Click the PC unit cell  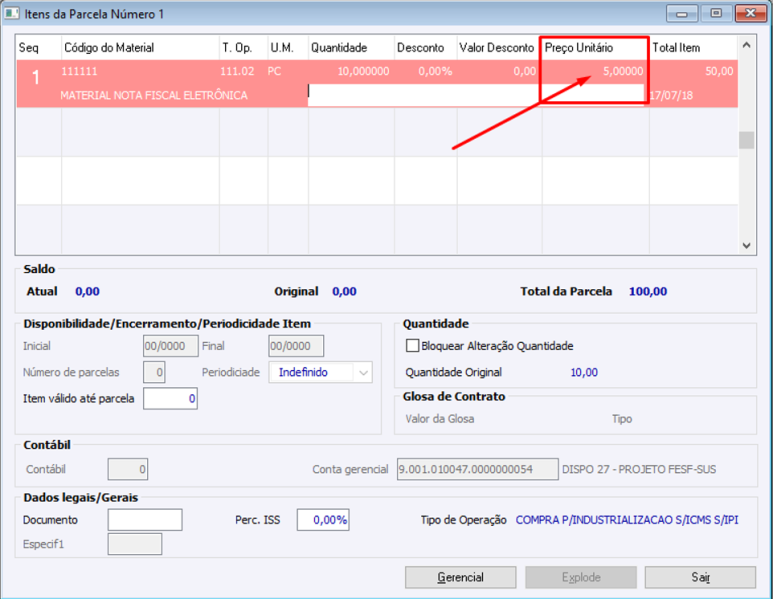pos(275,71)
